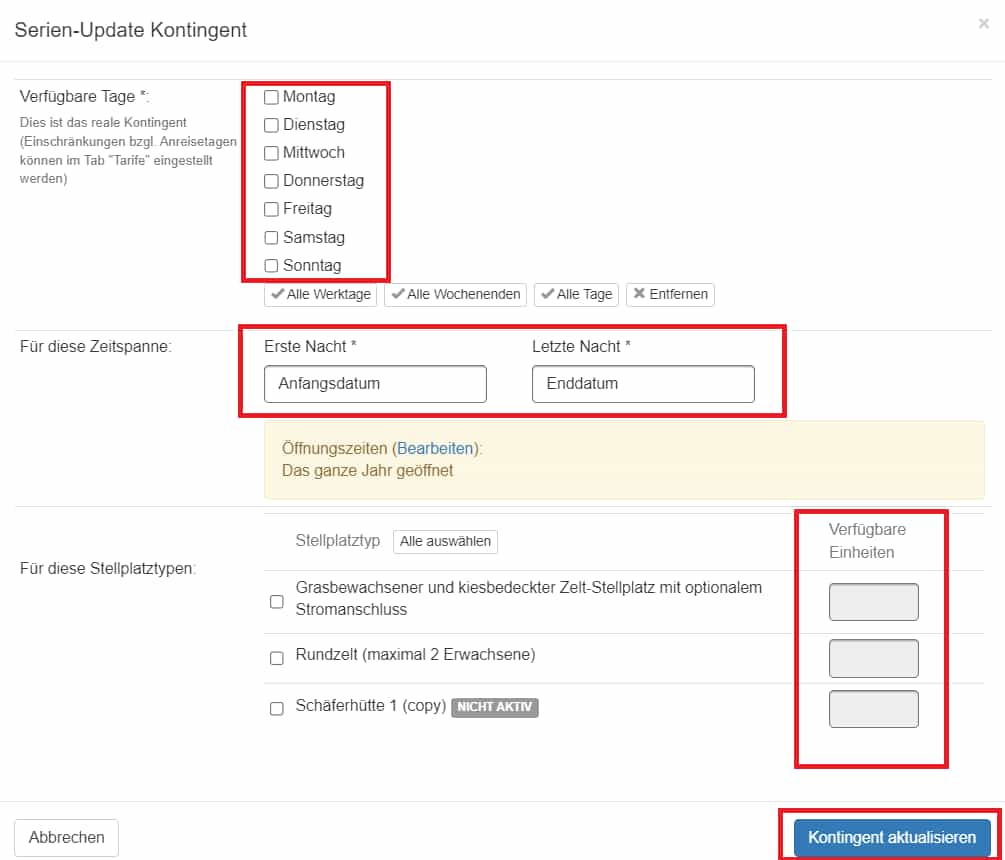Check the Rundzelt (maximal 2 Erwachsene) checkbox
Image resolution: width=1005 pixels, height=860 pixels.
click(x=277, y=658)
